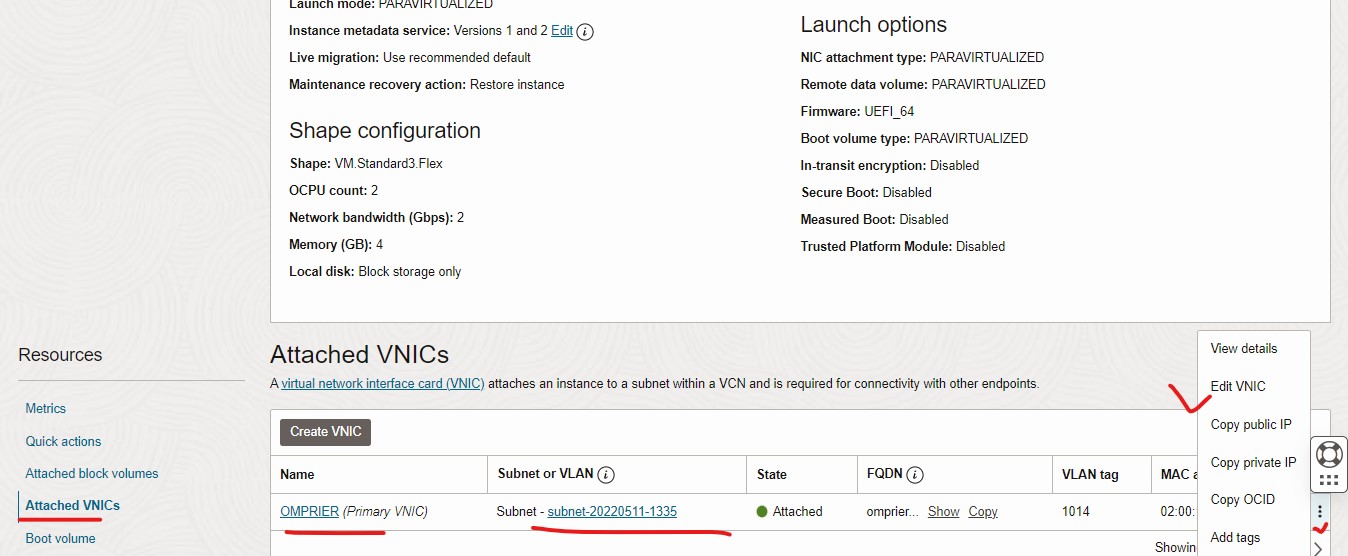Copy the FQDN using the Copy link
1348x556 pixels.
coord(982,512)
